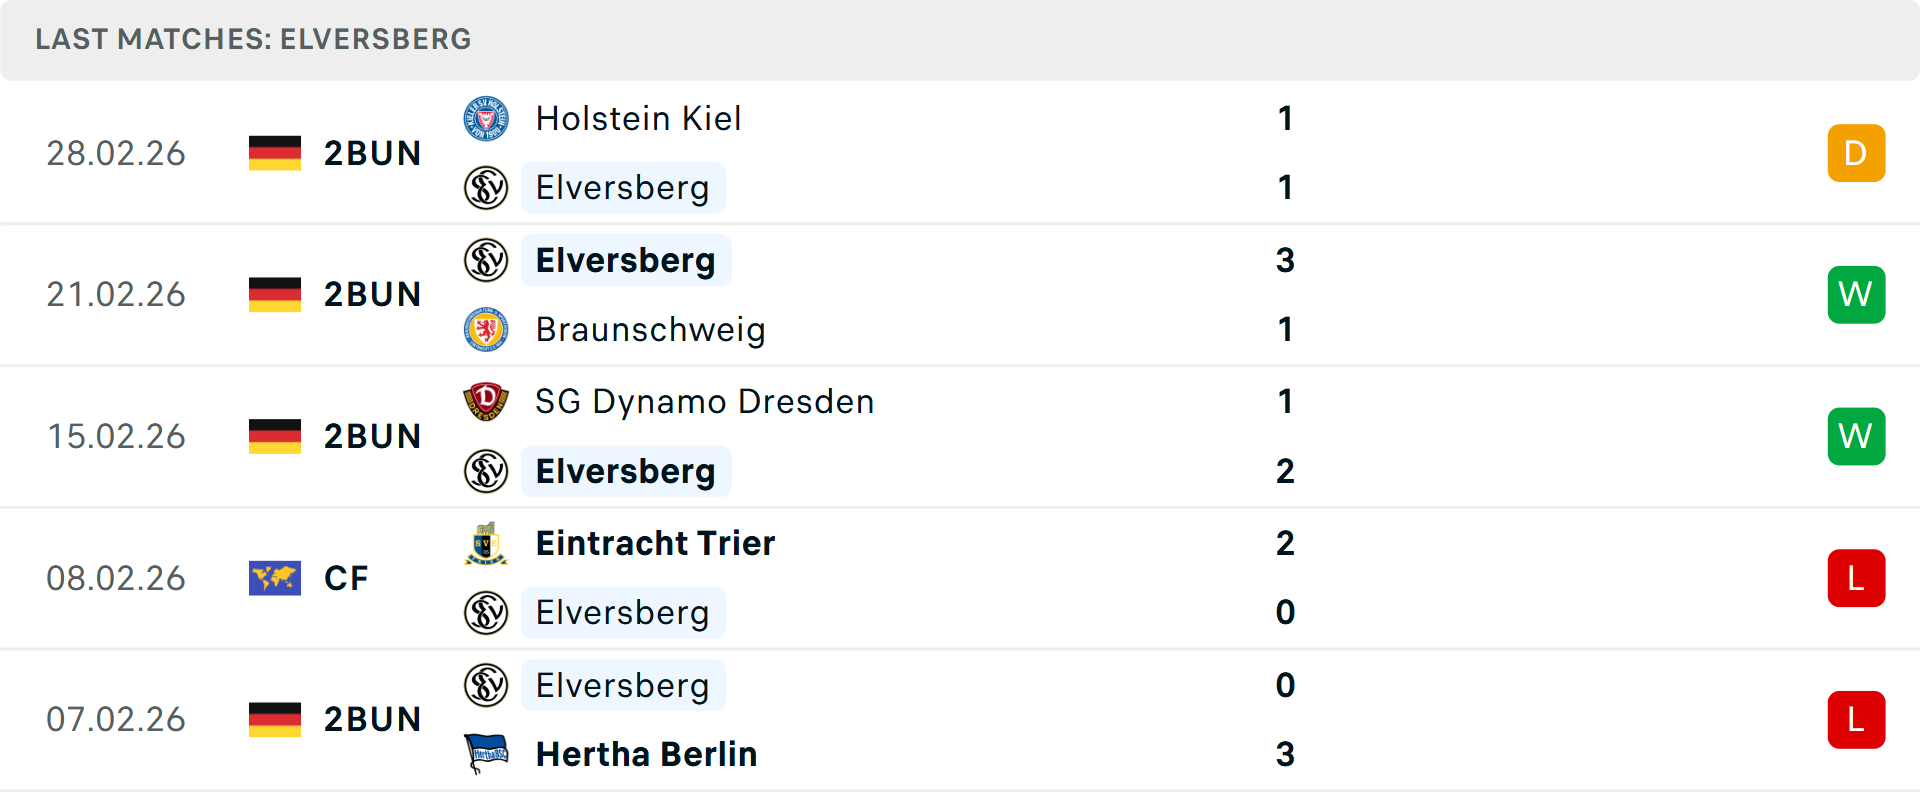Click the world map flag next to CF
Image resolution: width=1920 pixels, height=792 pixels.
coord(275,578)
